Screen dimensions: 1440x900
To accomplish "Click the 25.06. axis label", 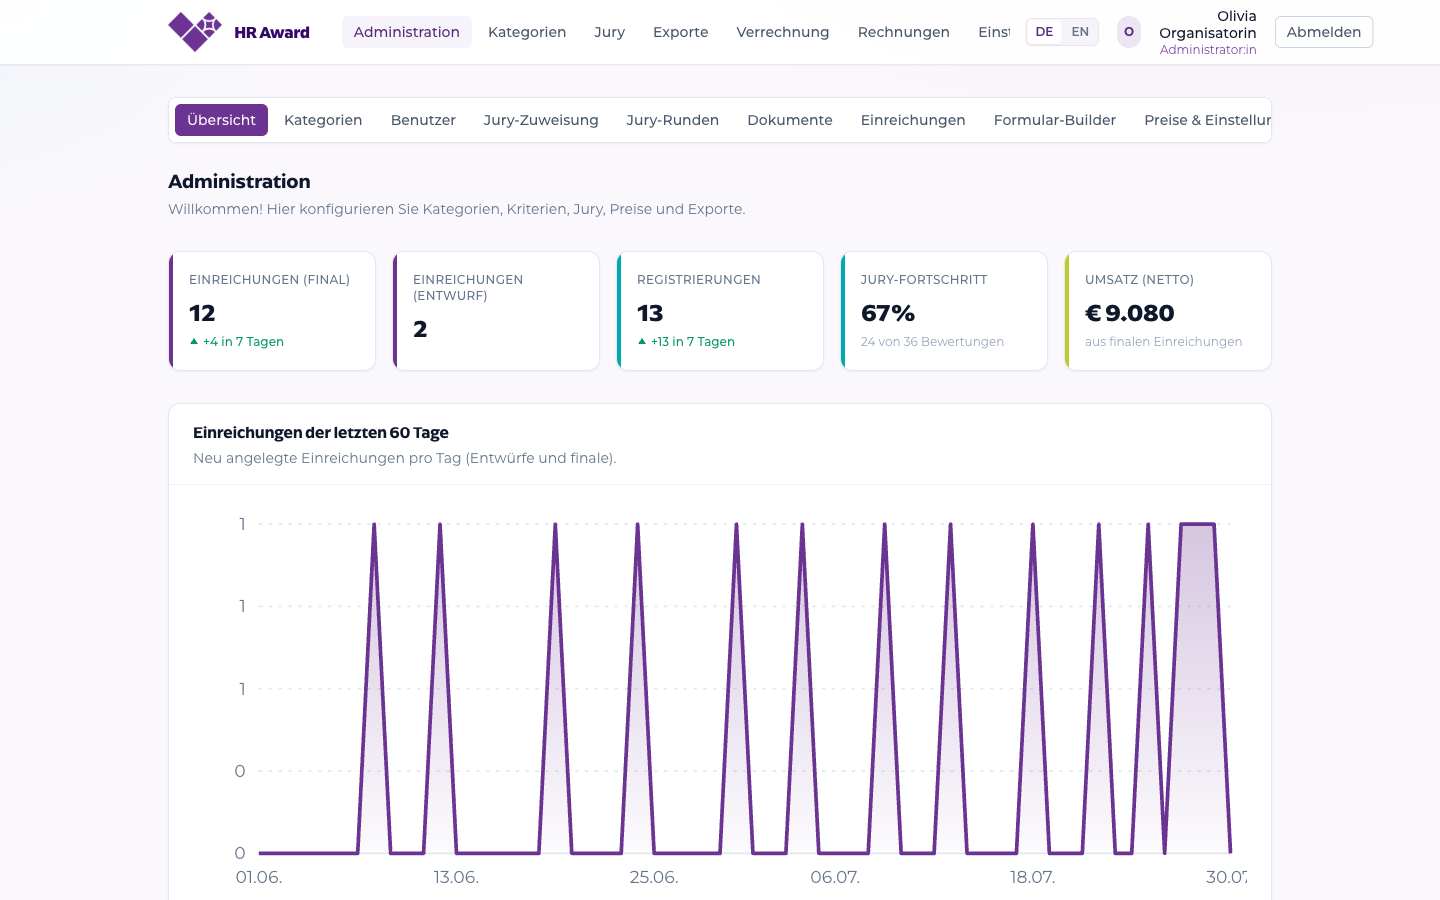I will (654, 877).
